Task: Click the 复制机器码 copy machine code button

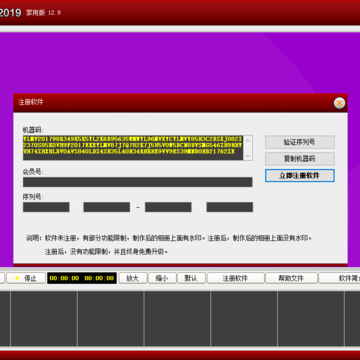Action: 300,159
